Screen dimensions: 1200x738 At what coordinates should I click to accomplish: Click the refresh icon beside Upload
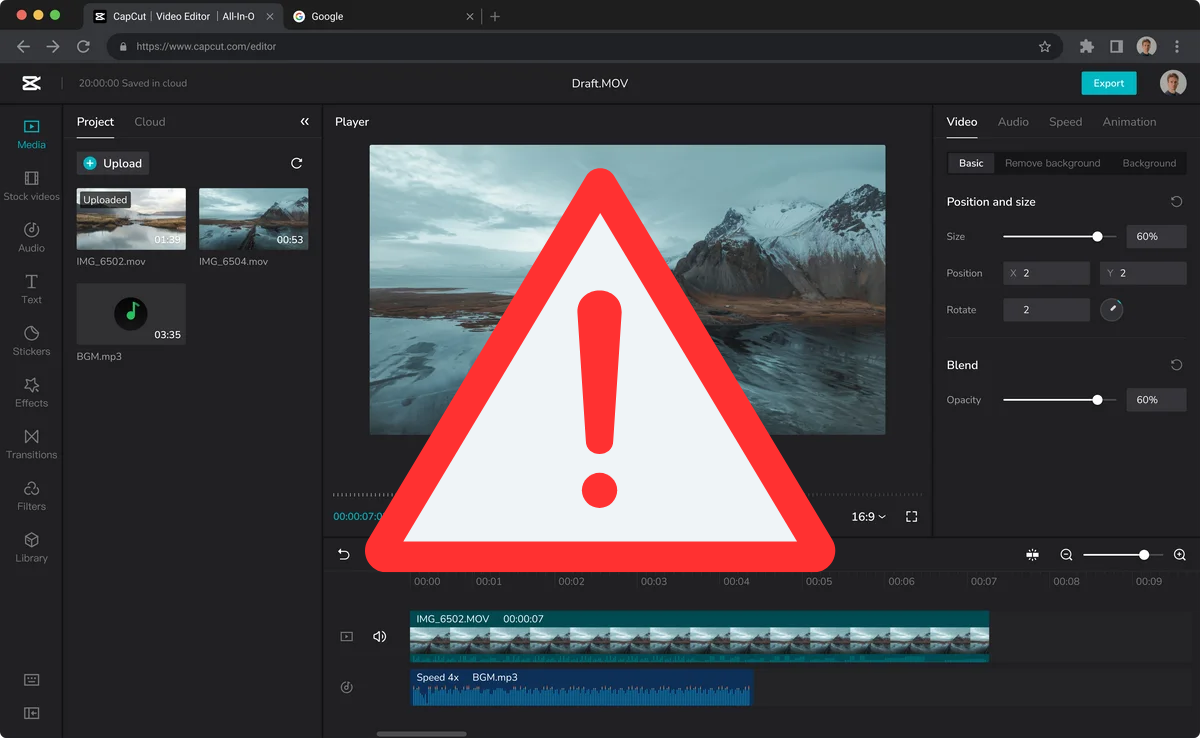click(296, 163)
